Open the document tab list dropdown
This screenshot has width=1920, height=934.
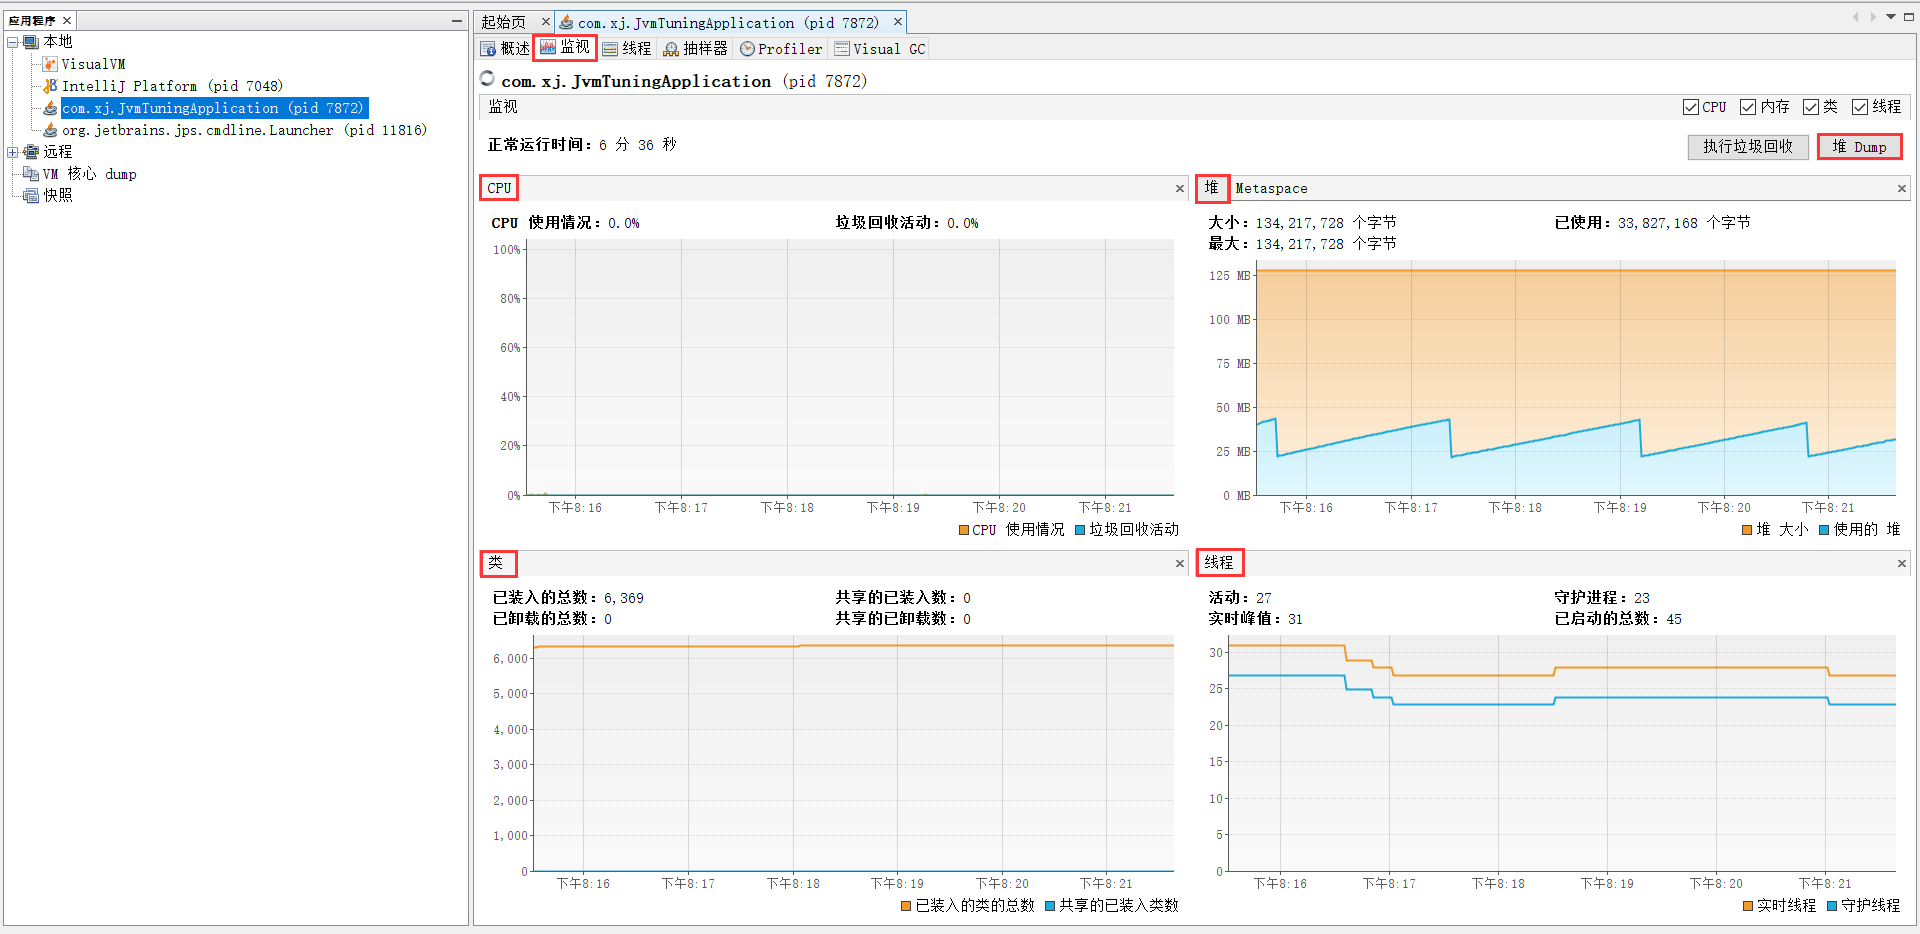pyautogui.click(x=1890, y=17)
